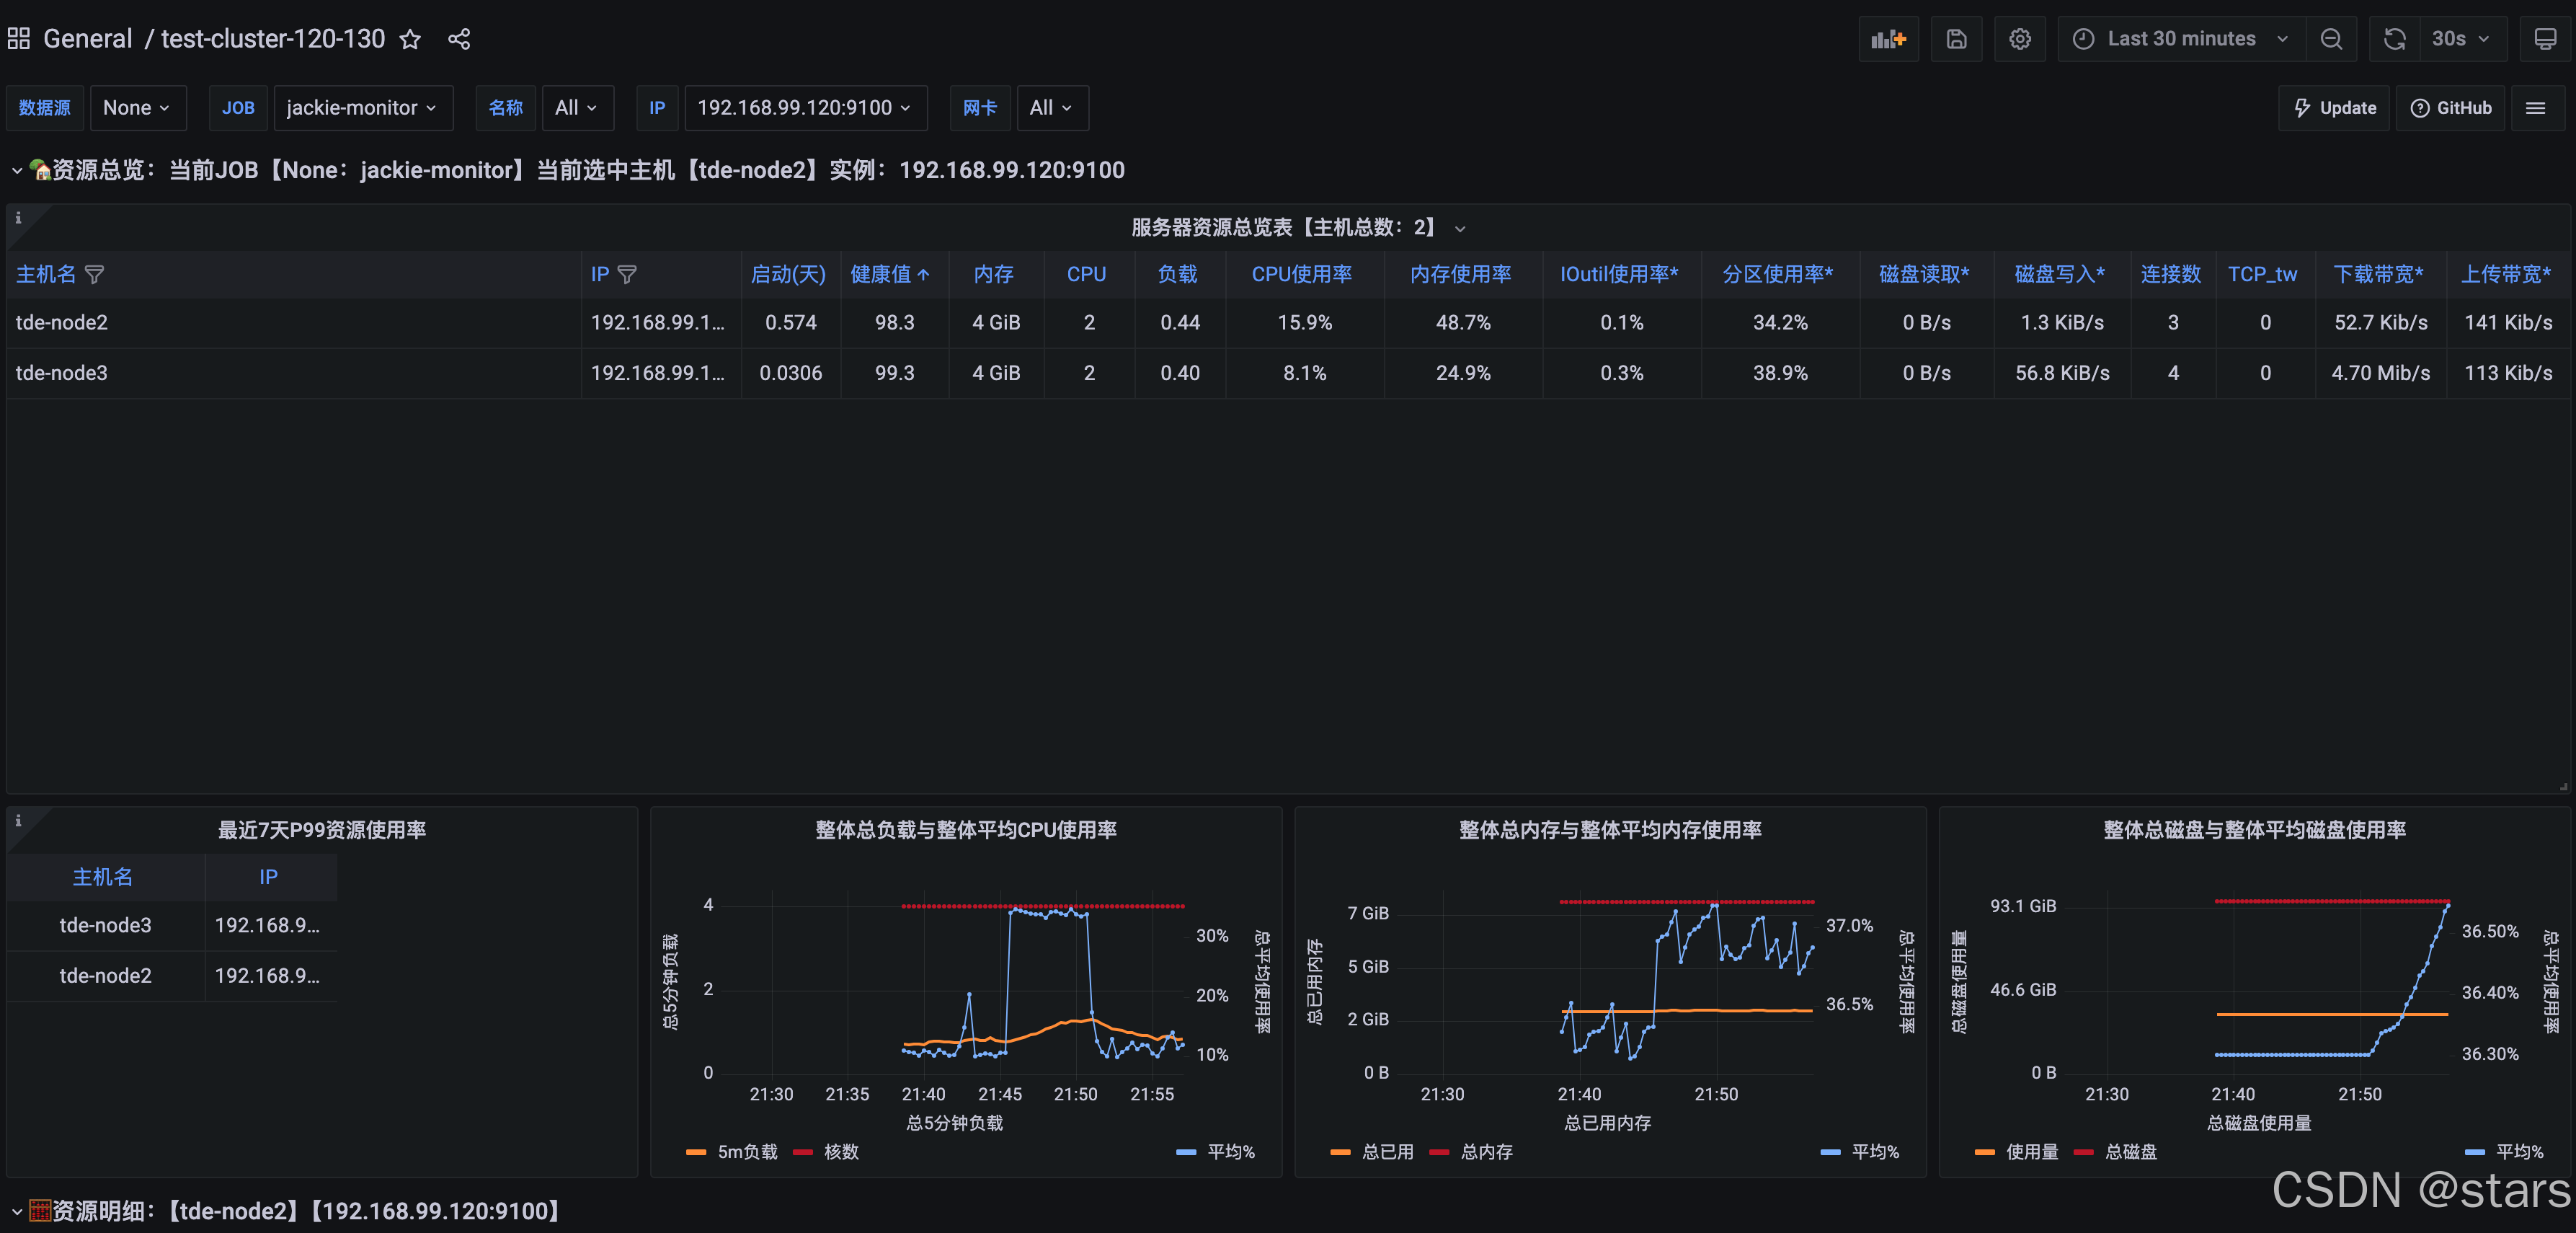Image resolution: width=2576 pixels, height=1233 pixels.
Task: Sort table by 上传带宽* column
Action: (2506, 274)
